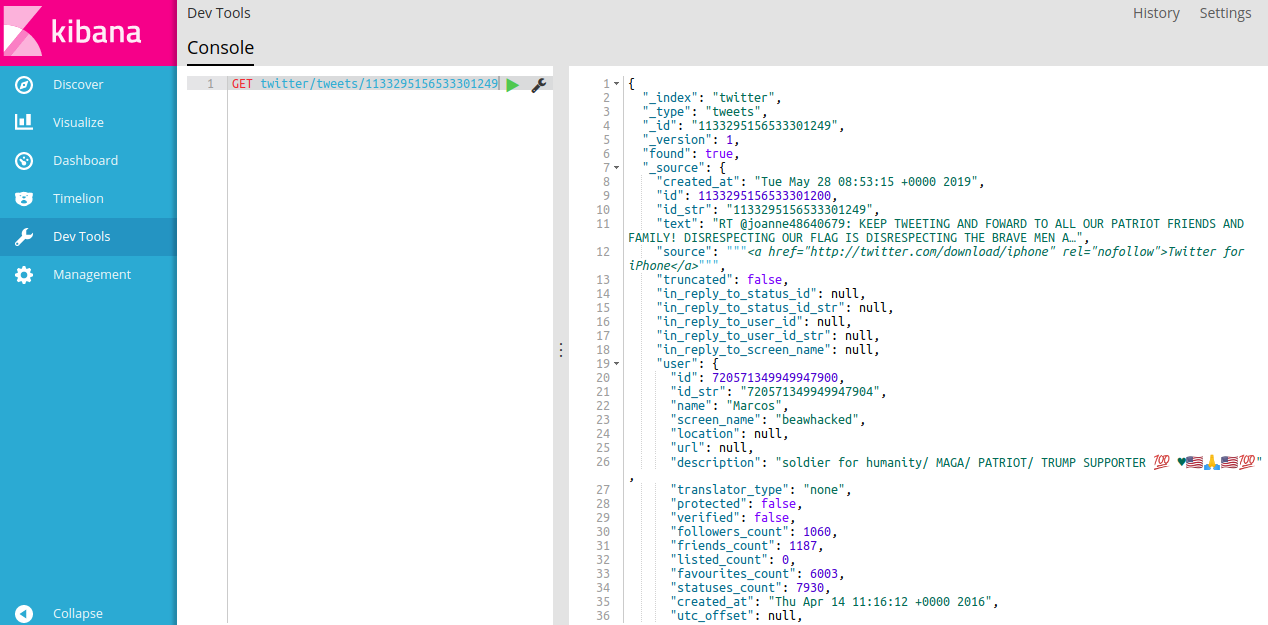Select Dev Tools in sidebar

pos(81,237)
